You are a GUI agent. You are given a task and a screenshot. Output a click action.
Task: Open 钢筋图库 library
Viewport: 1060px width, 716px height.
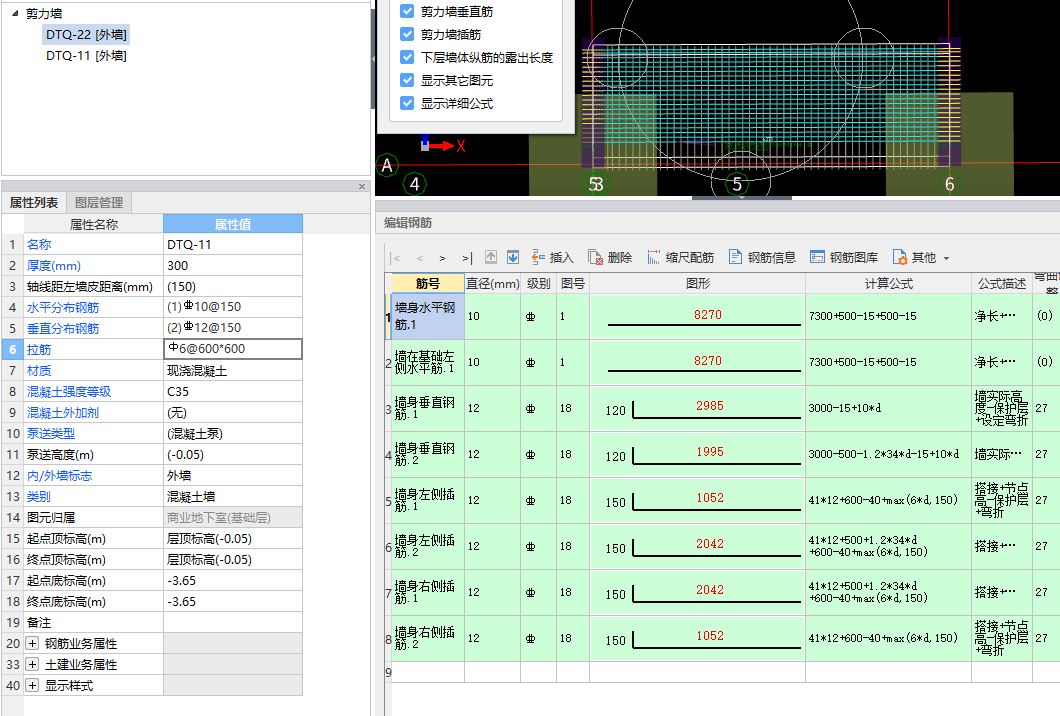pos(844,257)
